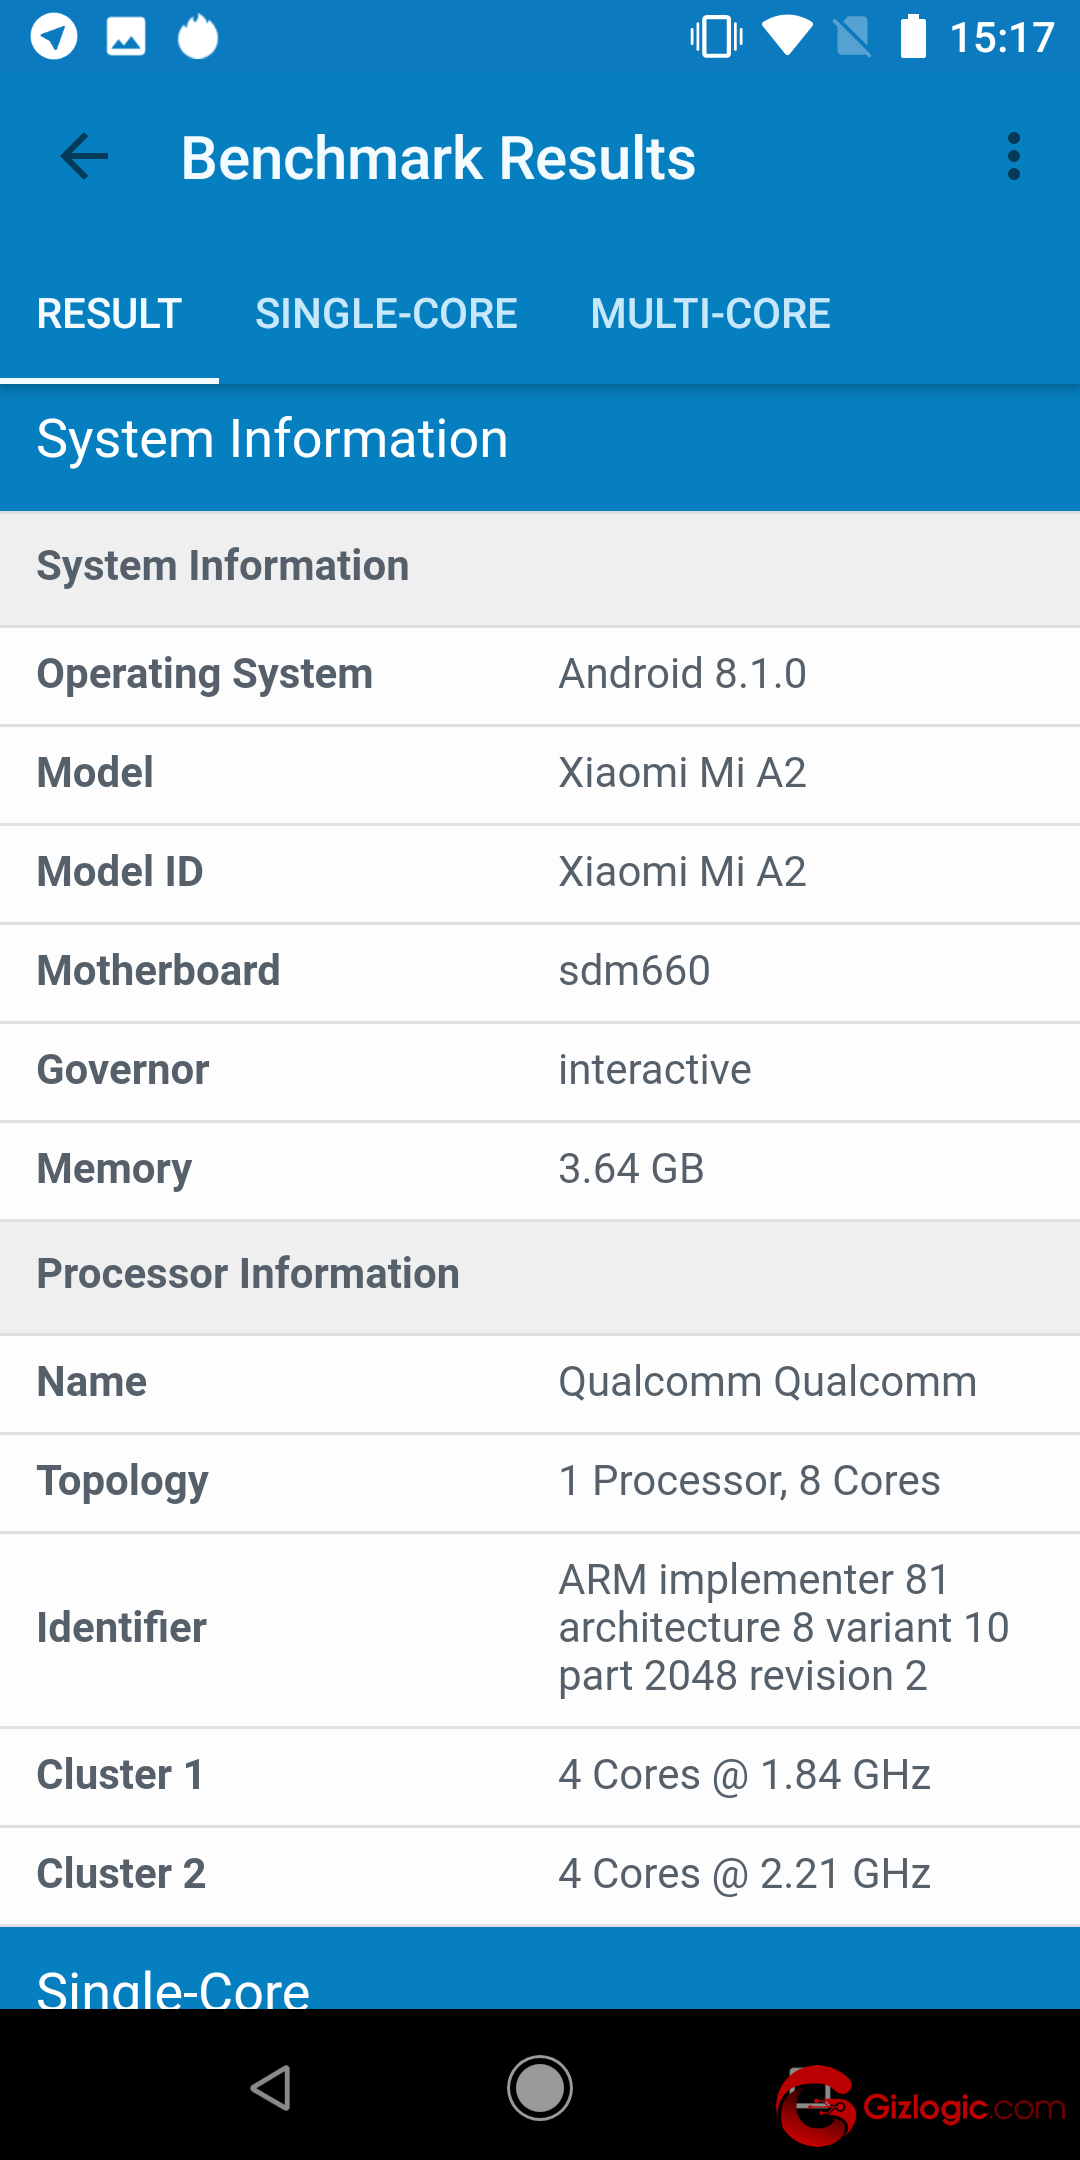Tap the Gizlogic.com watermark logo
Image resolution: width=1080 pixels, height=2160 pixels.
click(x=920, y=2106)
